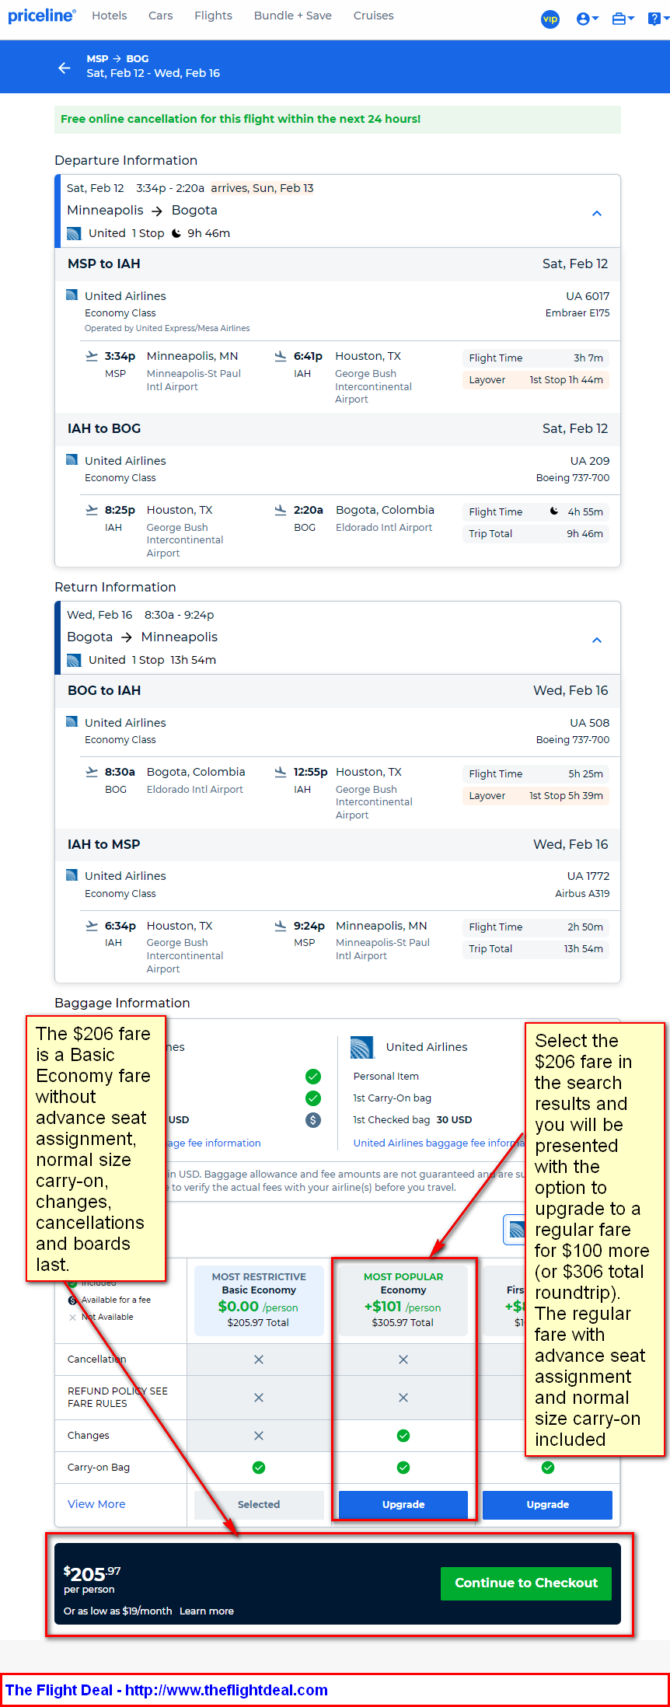This screenshot has height=1707, width=670.
Task: Open the My Trips briefcase dropdown
Action: 623,19
